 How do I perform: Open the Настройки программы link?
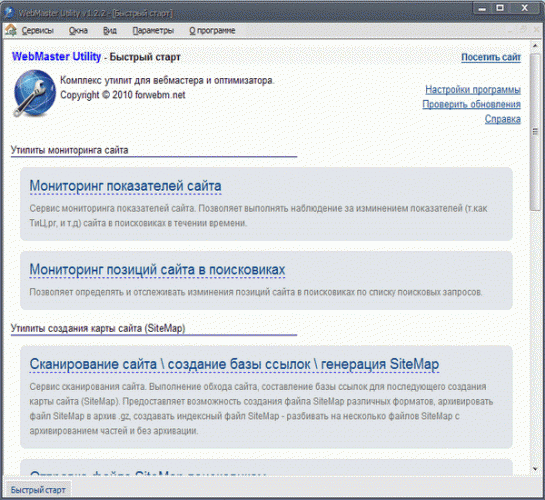[473, 90]
